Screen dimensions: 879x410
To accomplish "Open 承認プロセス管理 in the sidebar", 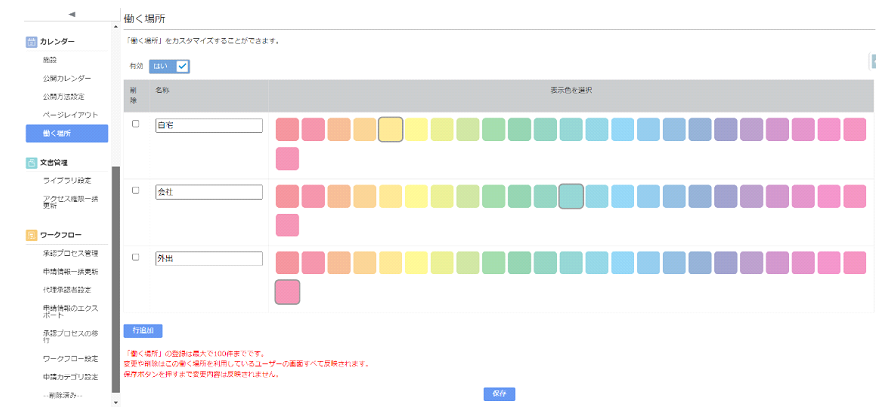I will (x=70, y=253).
